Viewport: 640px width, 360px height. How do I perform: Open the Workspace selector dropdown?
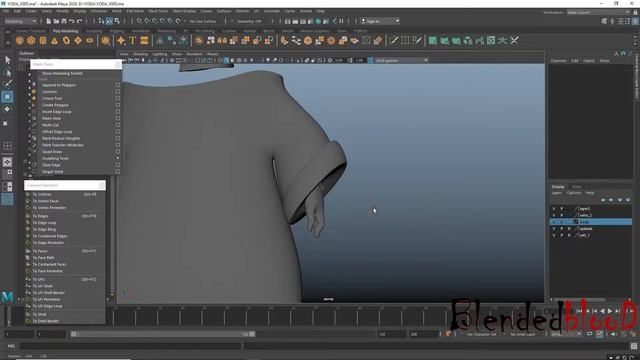point(598,12)
